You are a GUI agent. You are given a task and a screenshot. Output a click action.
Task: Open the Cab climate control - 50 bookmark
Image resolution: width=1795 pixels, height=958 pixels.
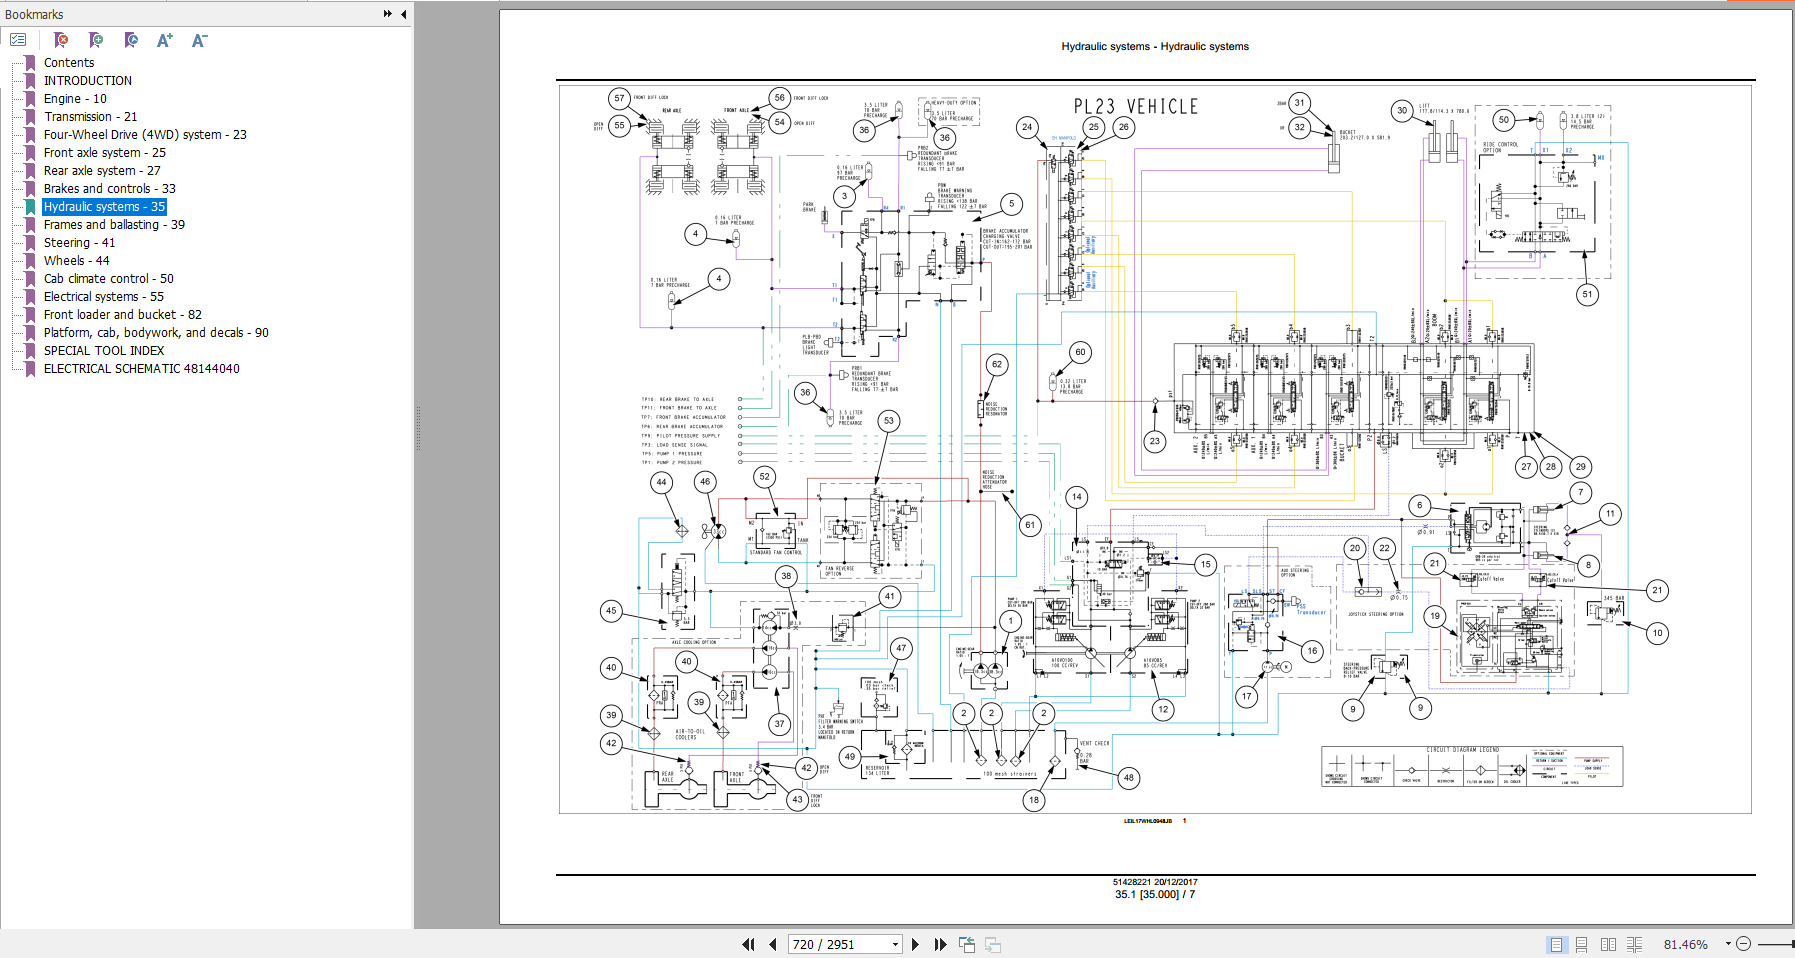click(109, 278)
